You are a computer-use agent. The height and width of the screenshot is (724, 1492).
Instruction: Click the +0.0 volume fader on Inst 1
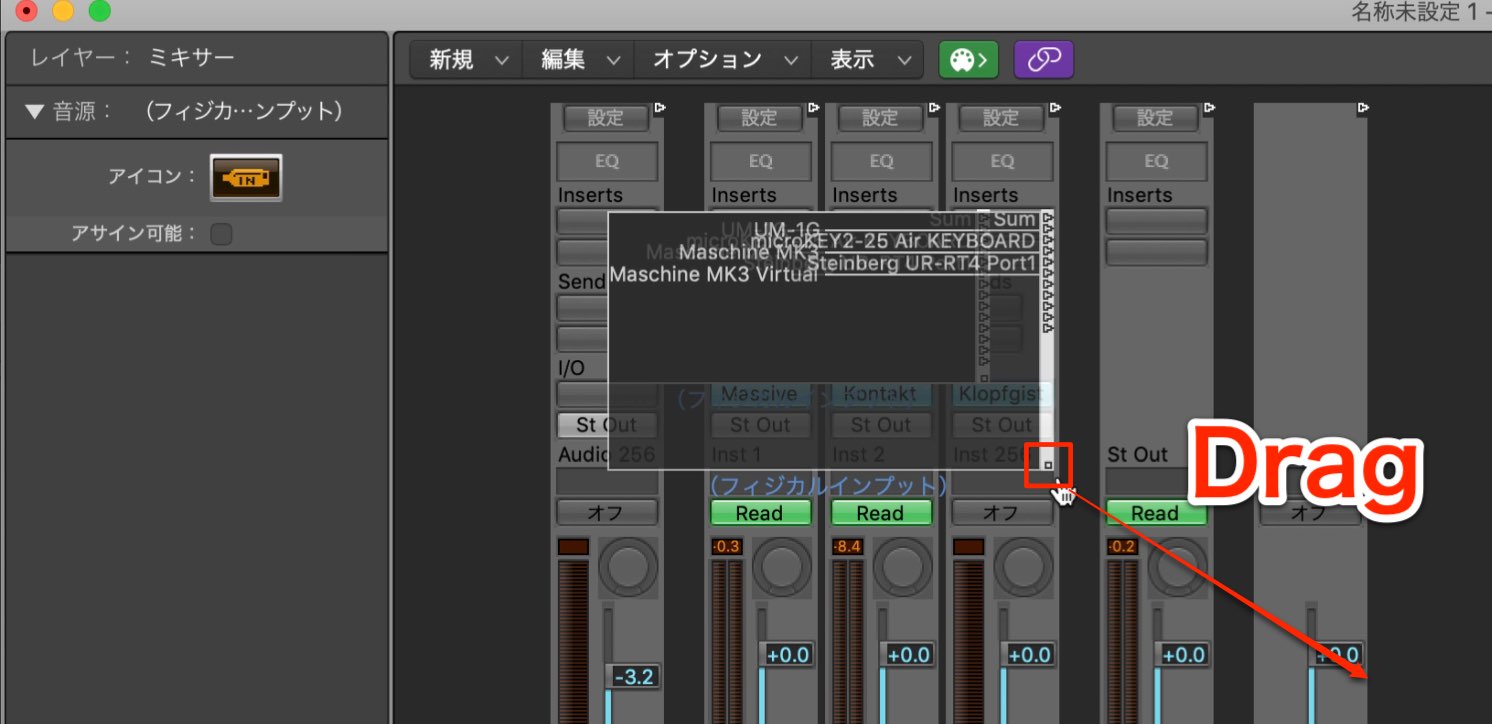pyautogui.click(x=787, y=655)
